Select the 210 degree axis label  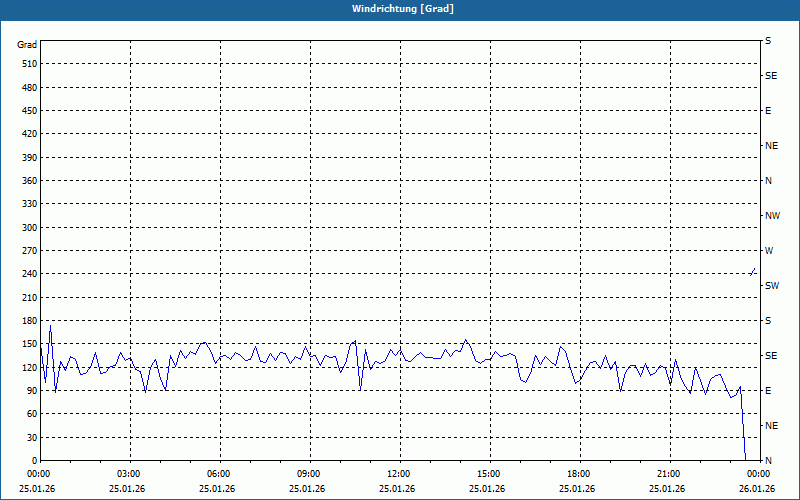point(30,297)
